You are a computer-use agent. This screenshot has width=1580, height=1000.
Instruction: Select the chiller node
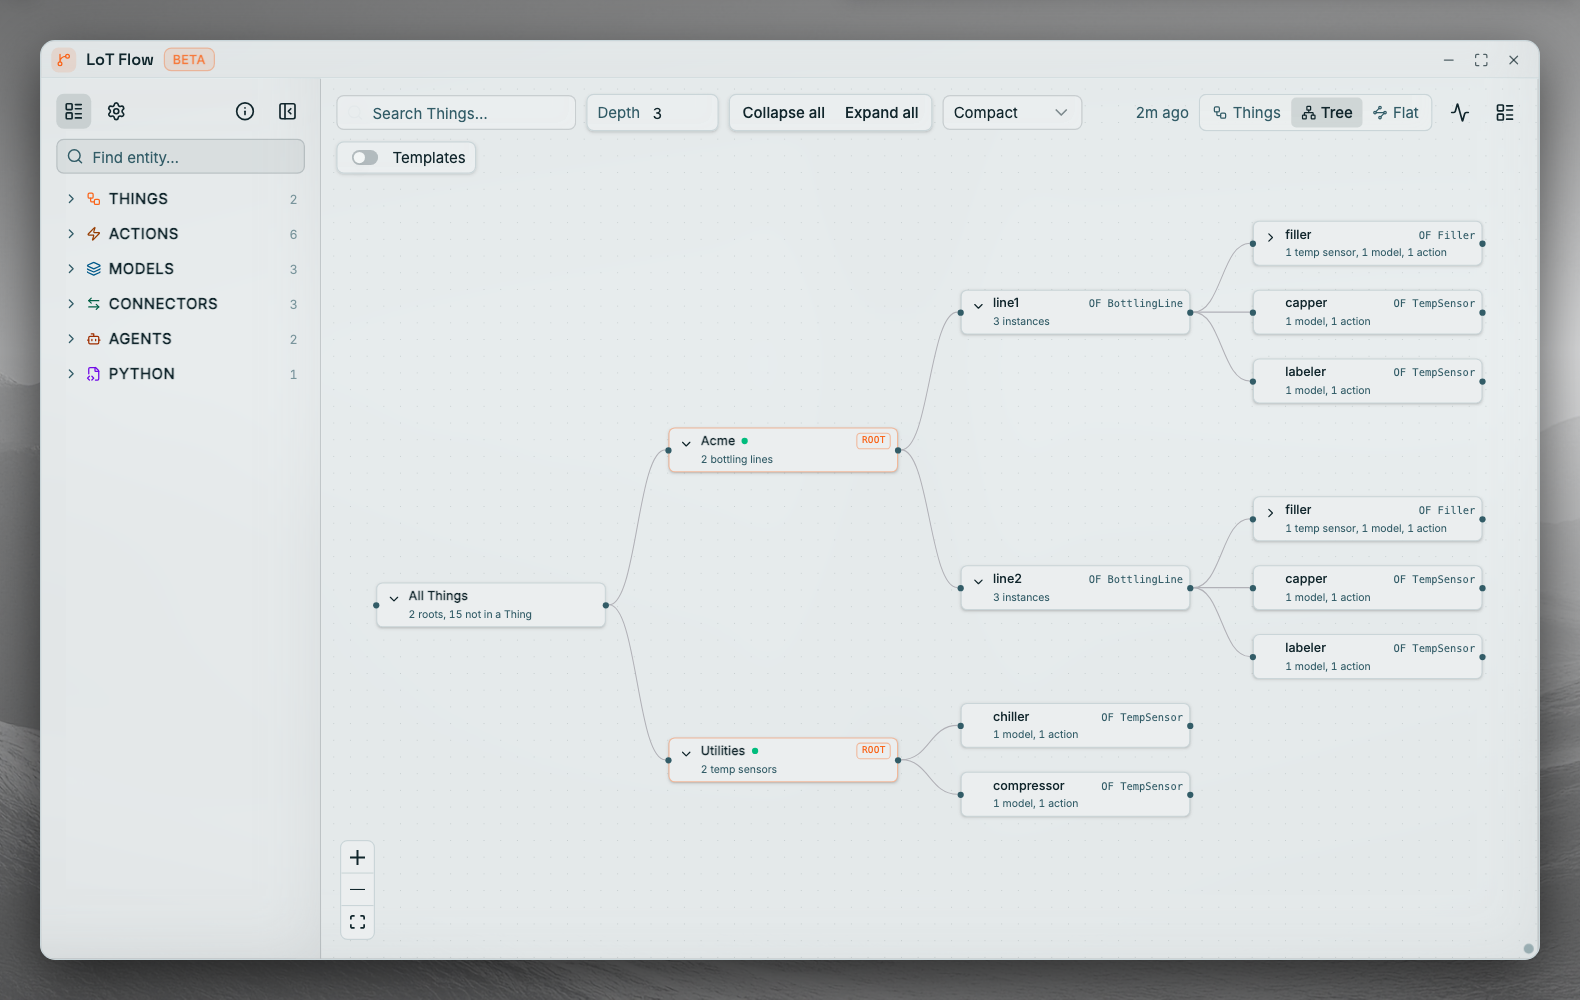1075,726
